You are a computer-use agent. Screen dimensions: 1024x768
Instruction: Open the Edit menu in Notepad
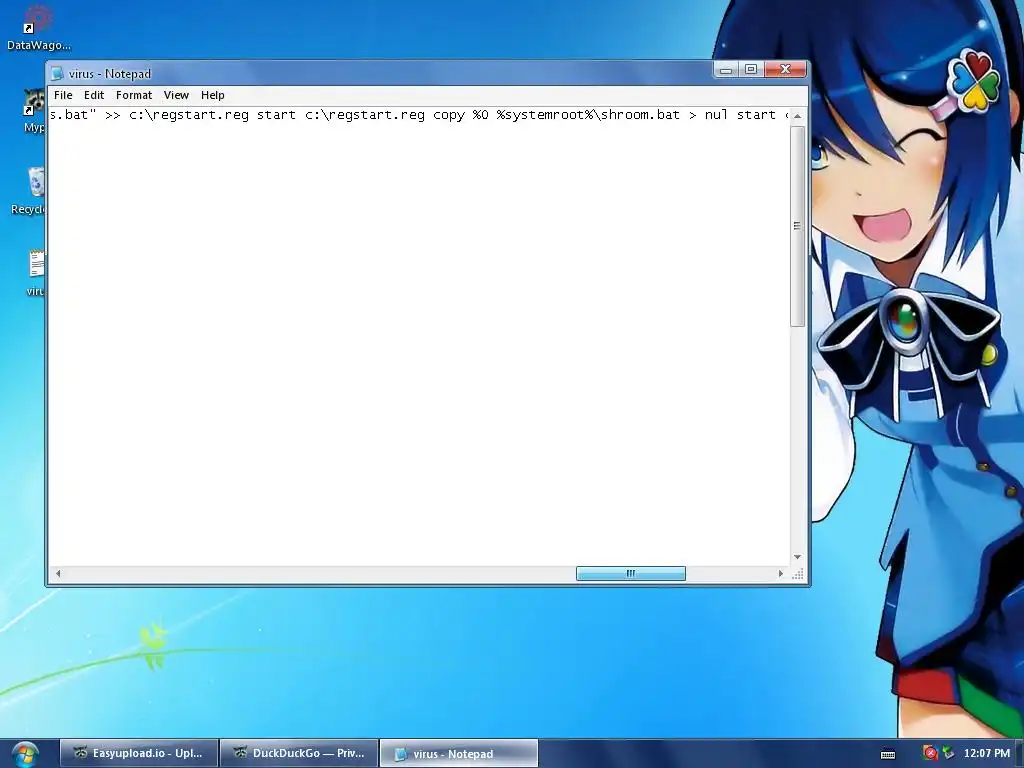94,95
